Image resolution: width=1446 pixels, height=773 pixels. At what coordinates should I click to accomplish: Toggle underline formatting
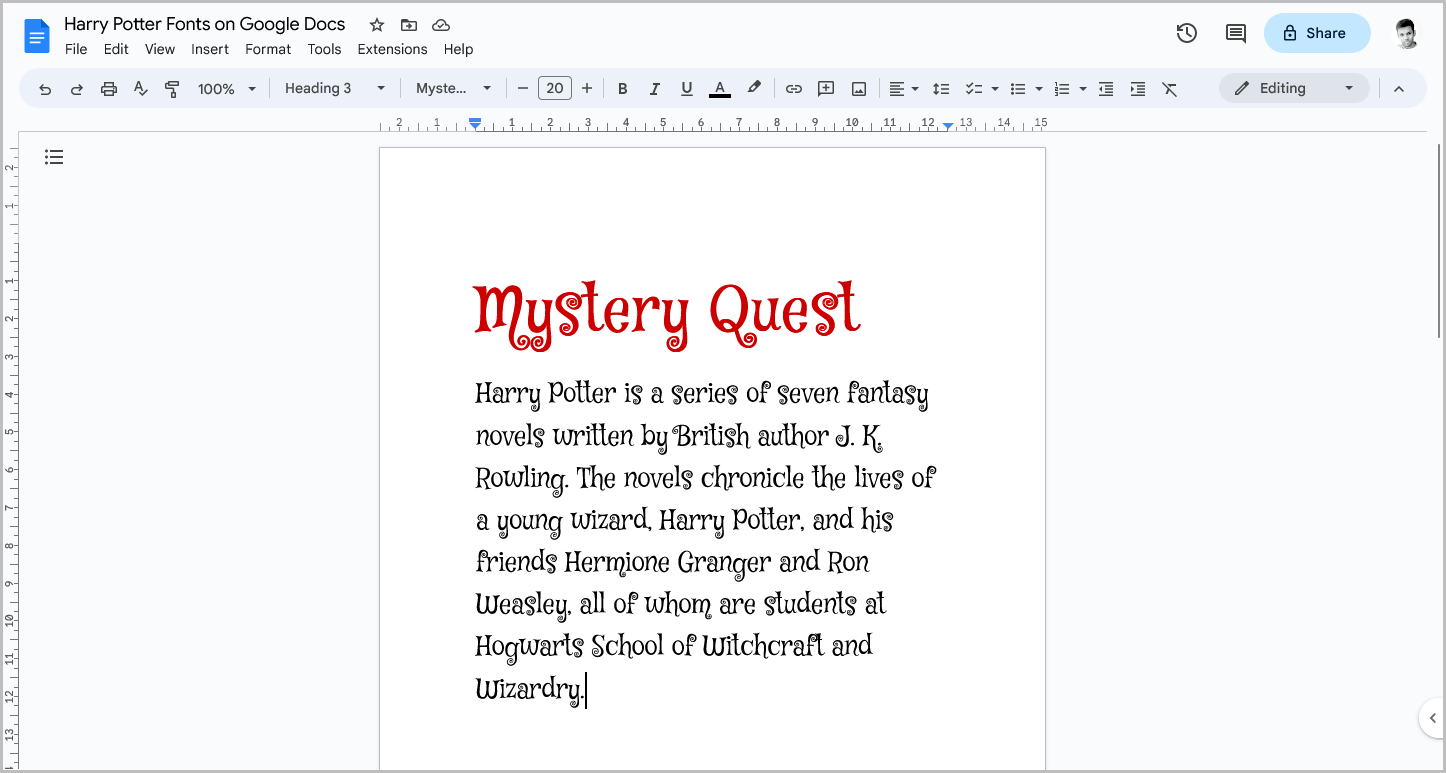686,88
